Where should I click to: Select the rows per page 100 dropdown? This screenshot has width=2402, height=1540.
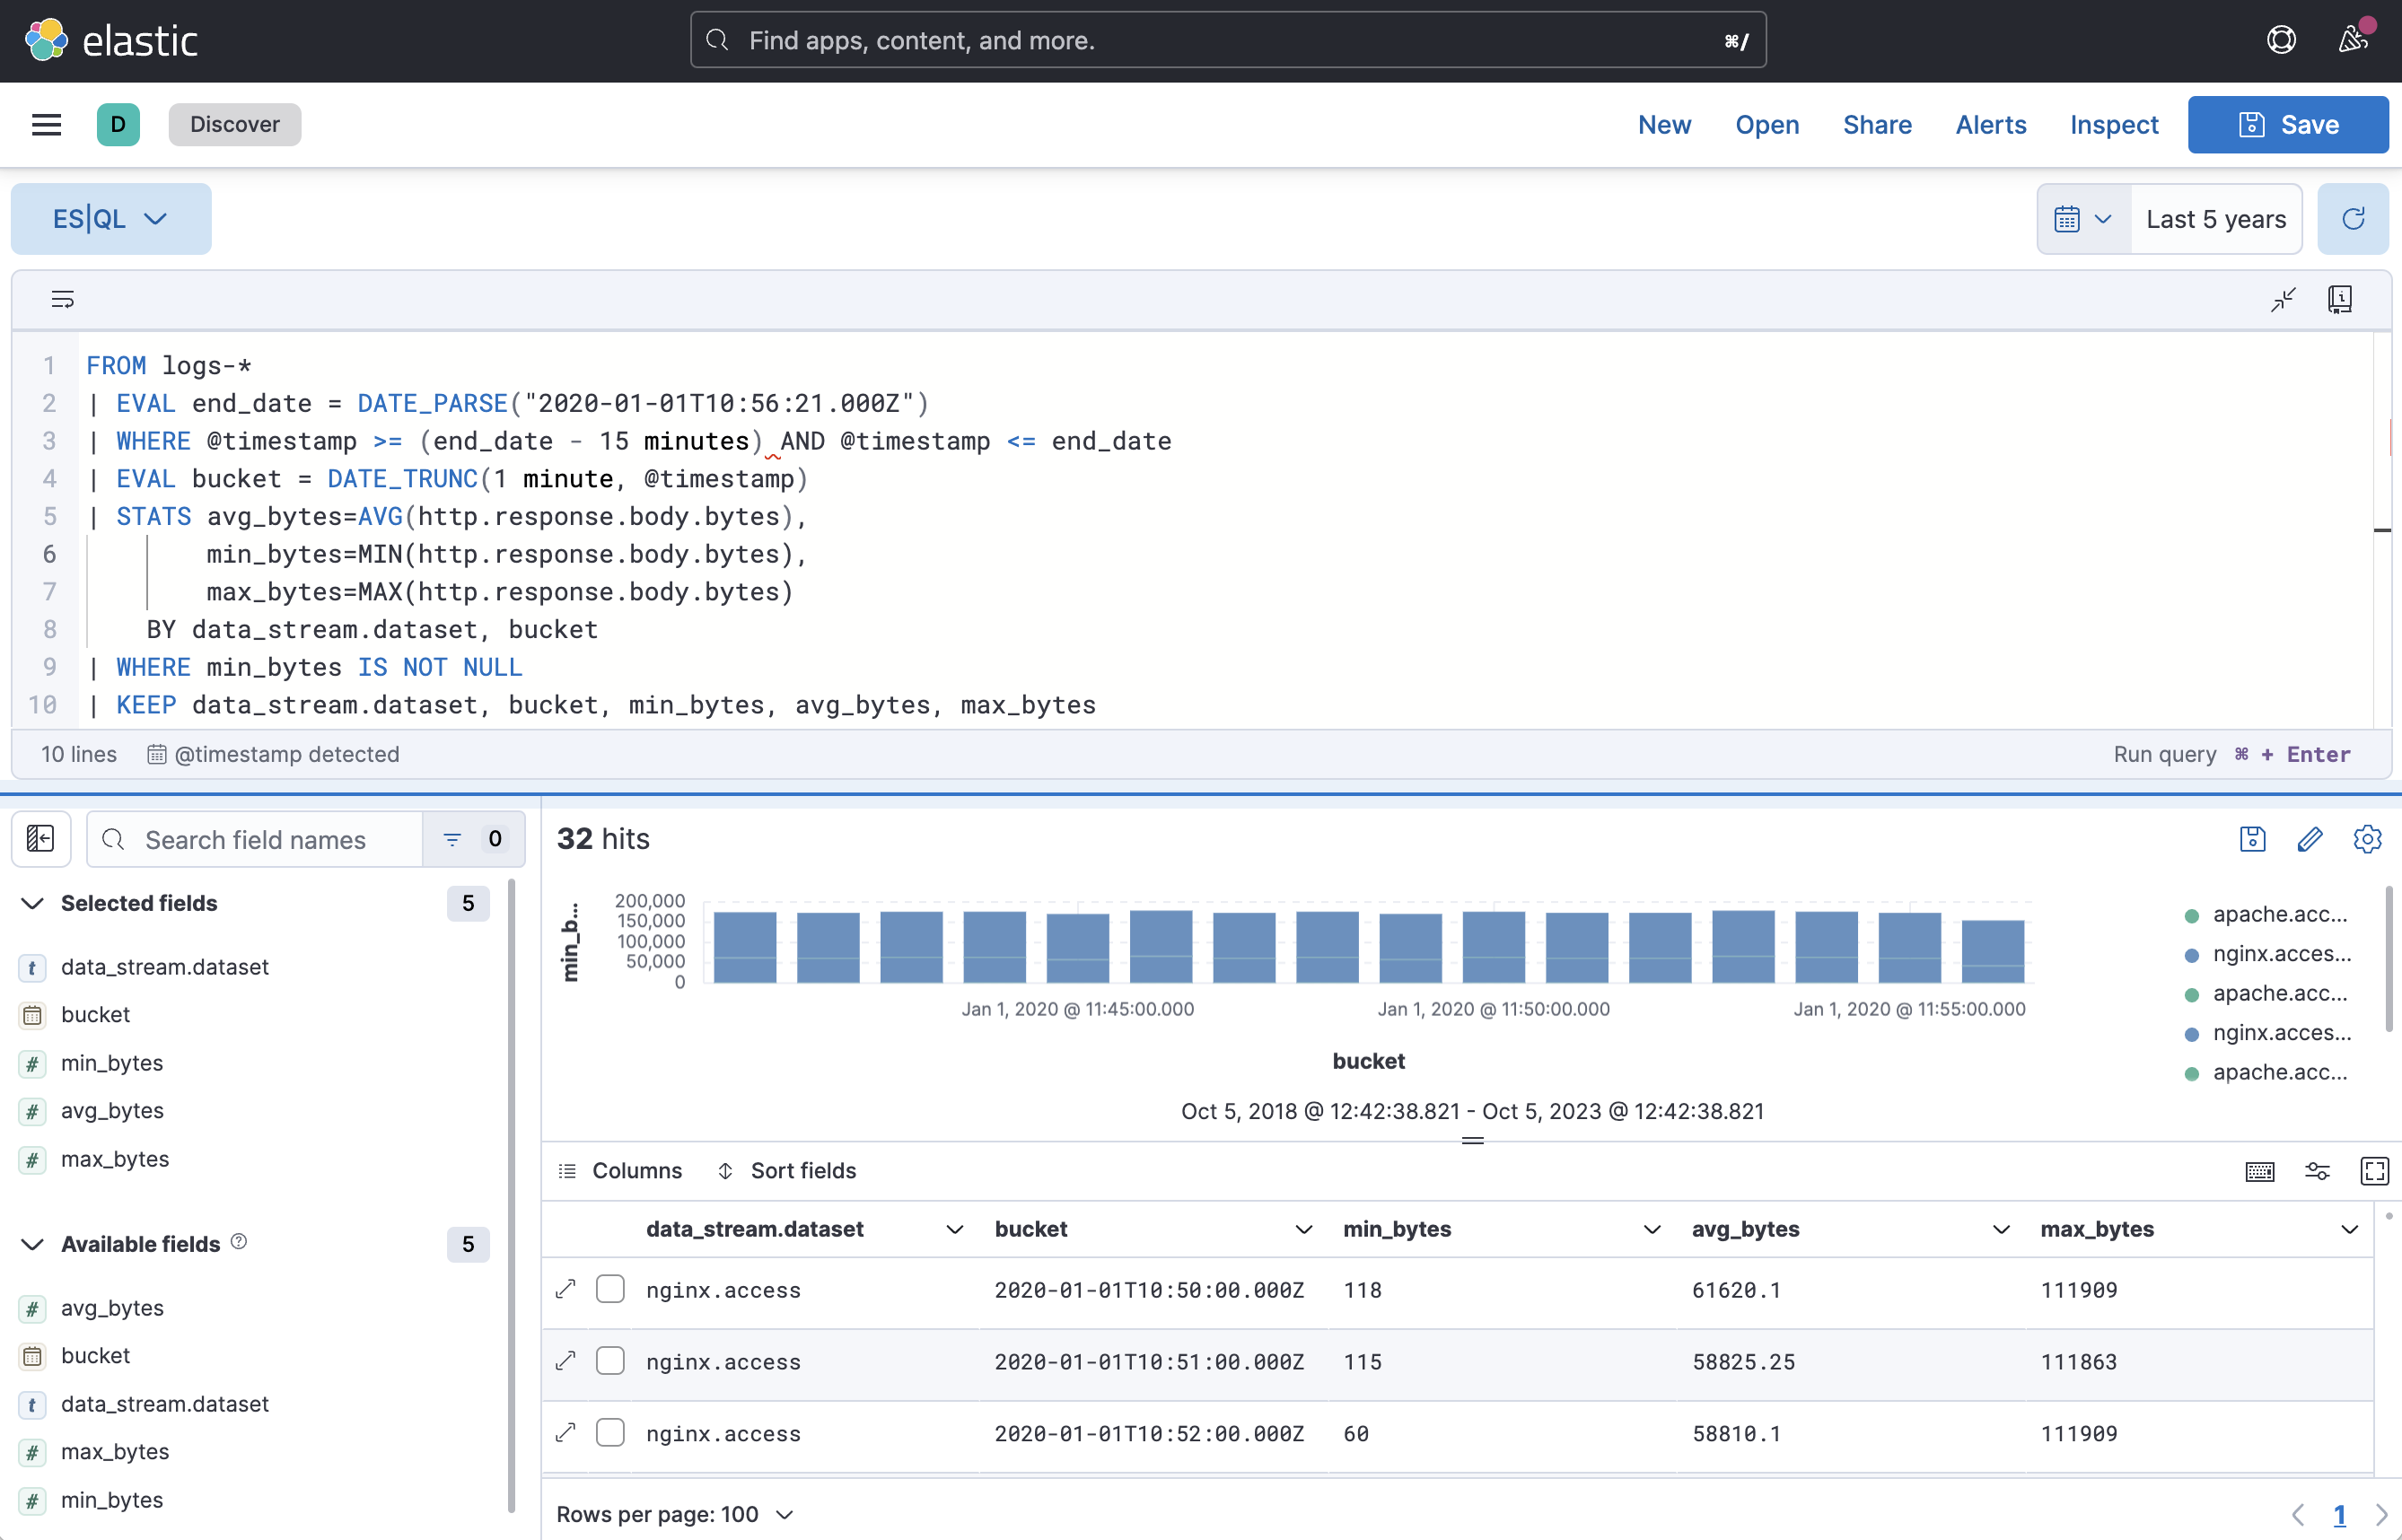point(672,1512)
